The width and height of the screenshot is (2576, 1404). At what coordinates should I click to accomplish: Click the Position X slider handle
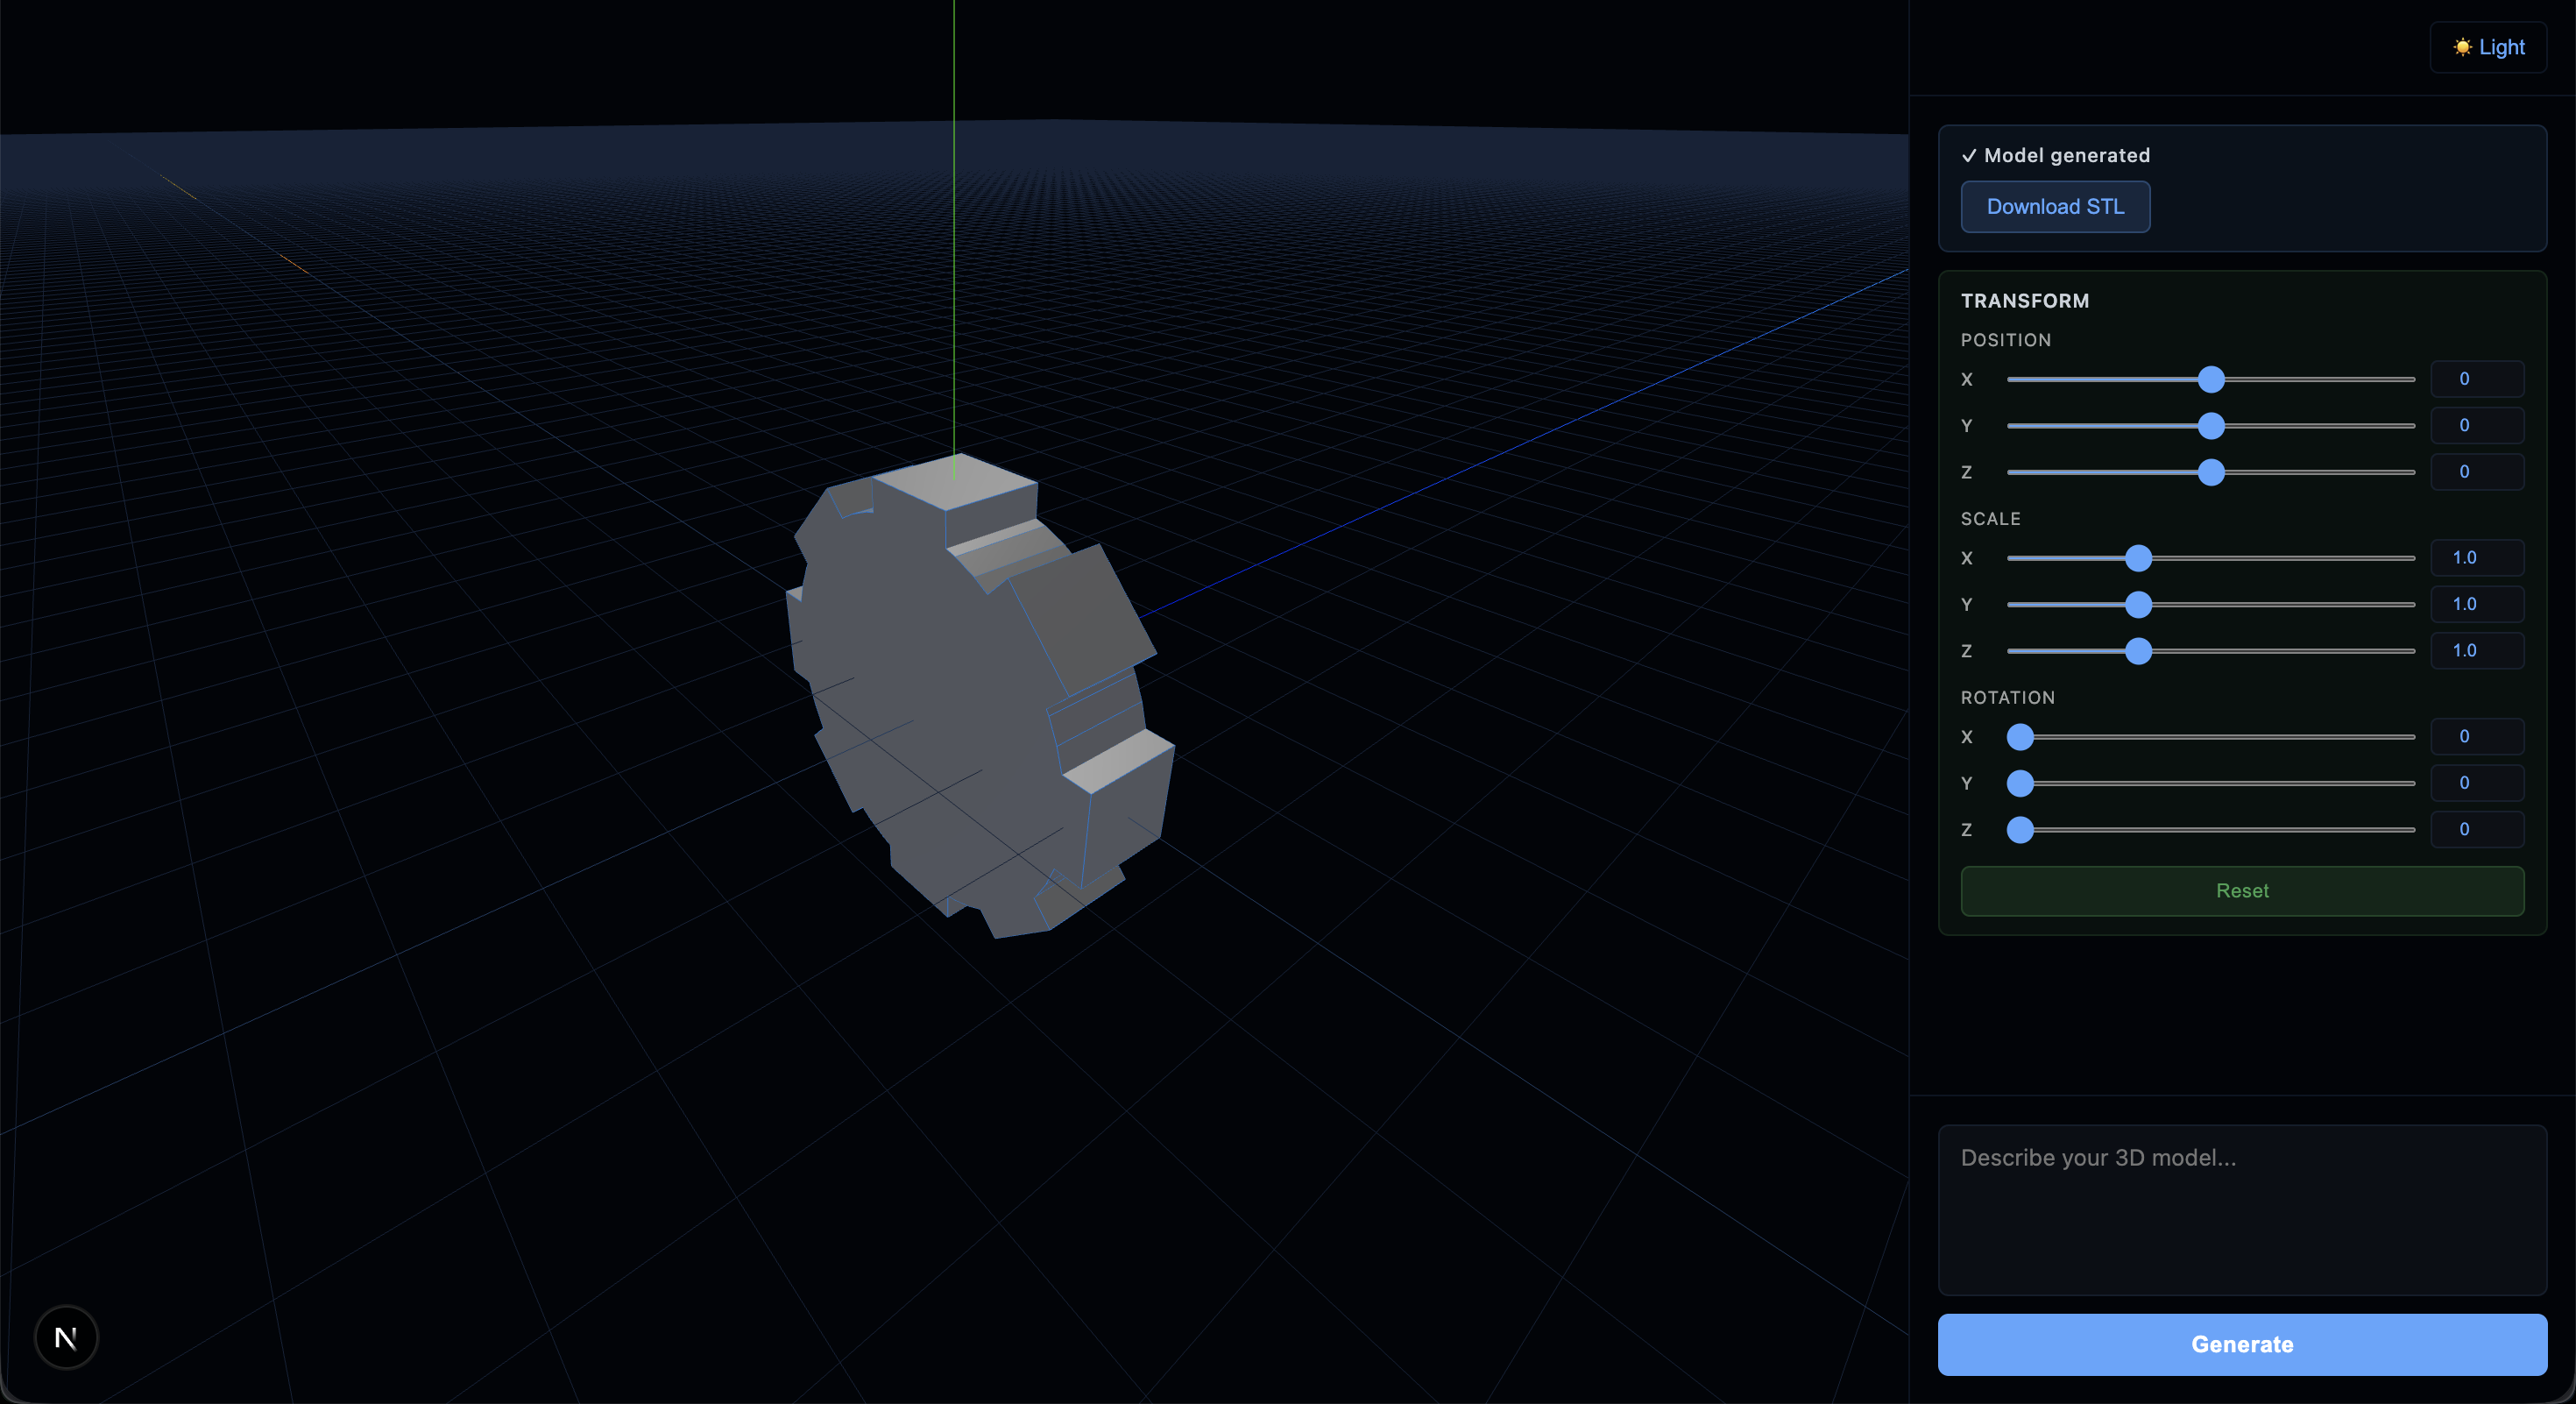coord(2210,379)
